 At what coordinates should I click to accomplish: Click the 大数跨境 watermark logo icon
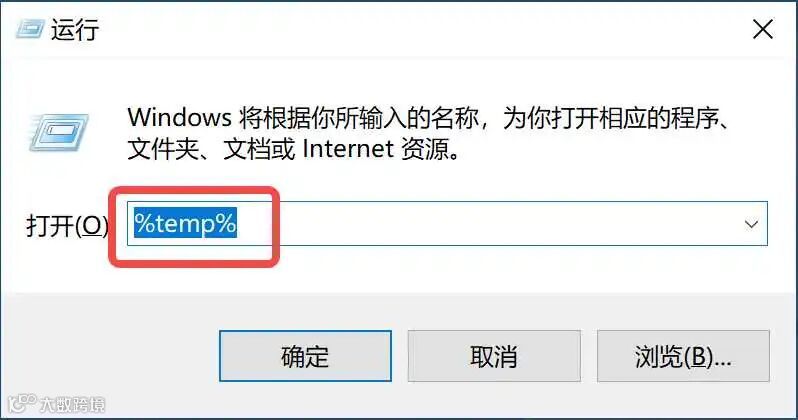(22, 404)
